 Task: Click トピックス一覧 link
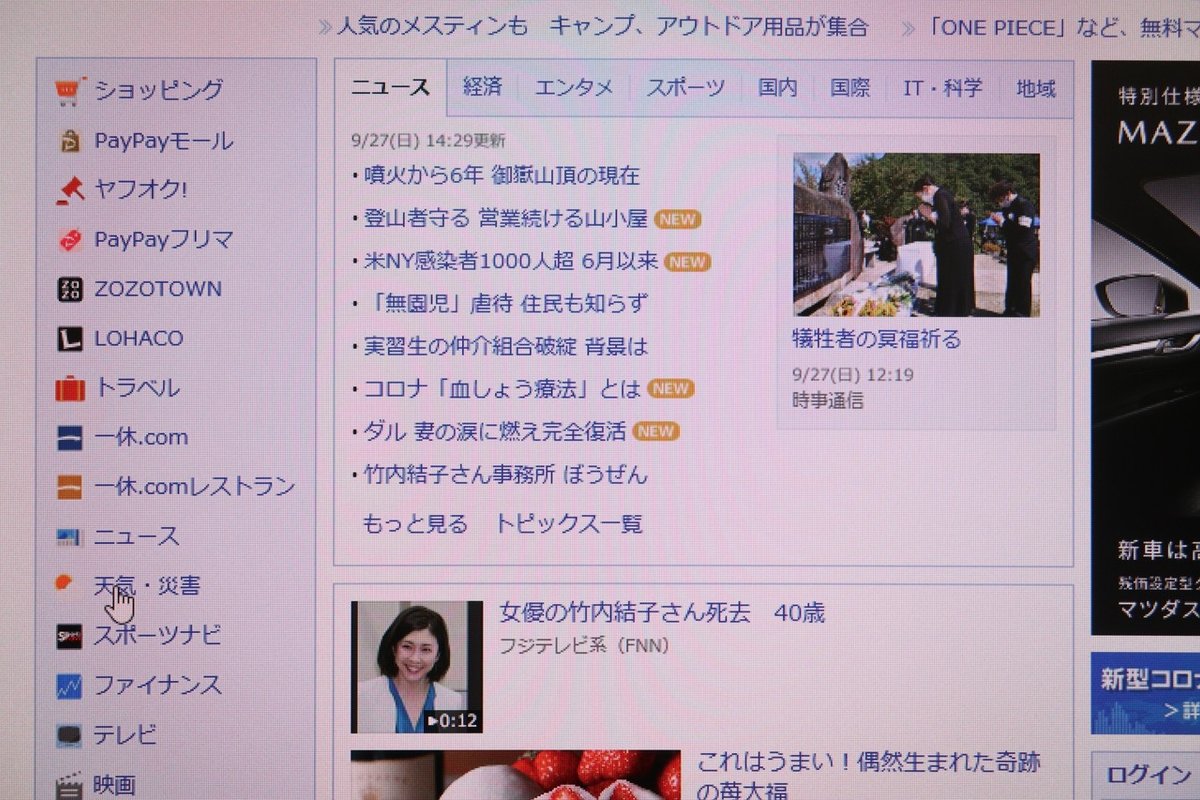point(569,523)
